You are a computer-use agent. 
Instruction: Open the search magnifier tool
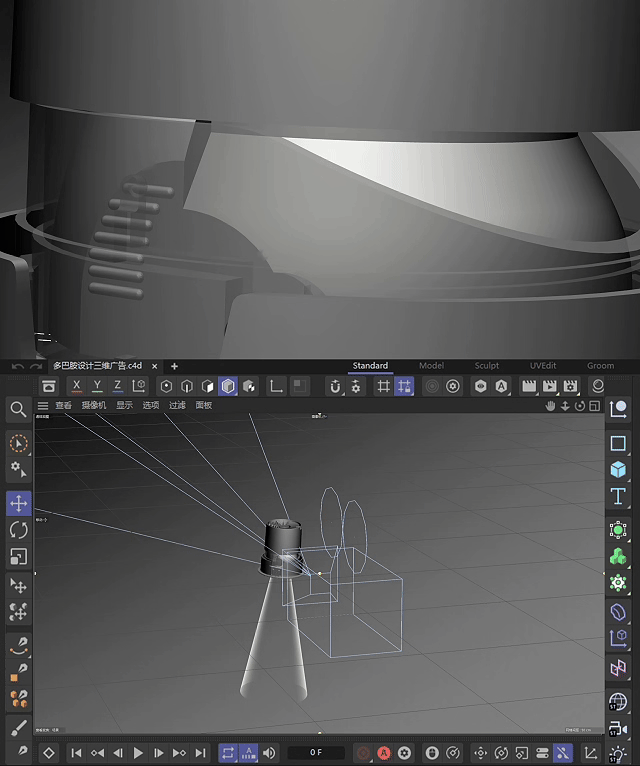19,409
